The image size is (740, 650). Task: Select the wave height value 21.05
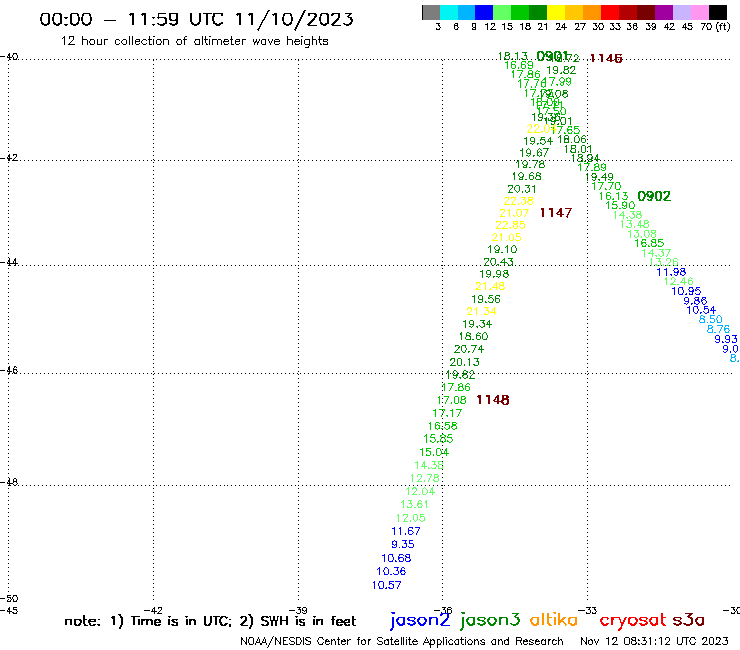pos(506,237)
